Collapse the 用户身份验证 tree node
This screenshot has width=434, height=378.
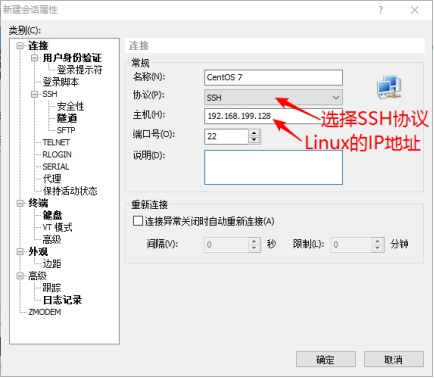35,58
